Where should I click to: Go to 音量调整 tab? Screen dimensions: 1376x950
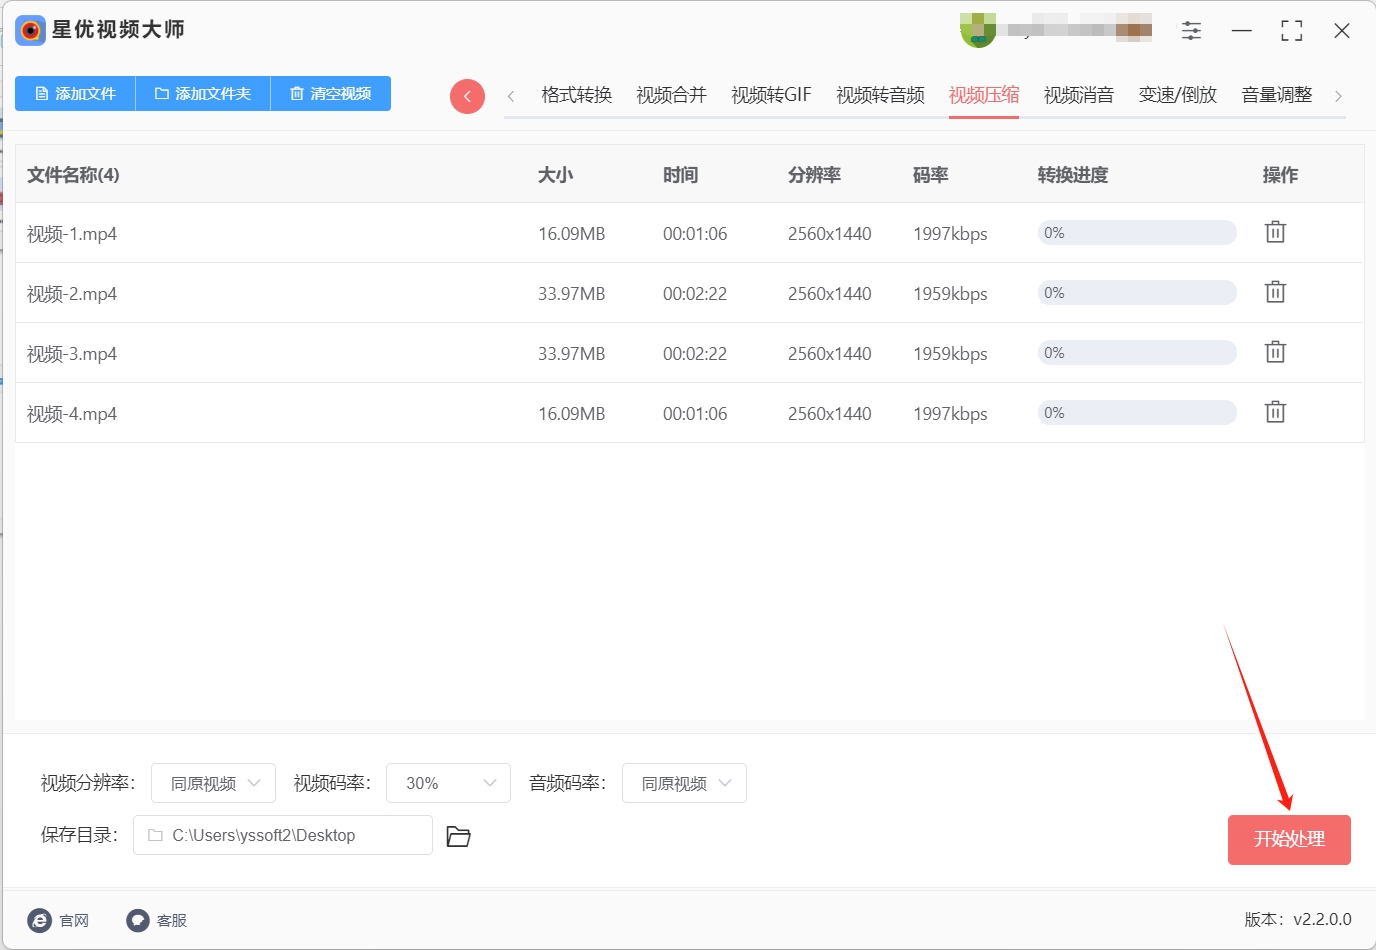pyautogui.click(x=1277, y=95)
